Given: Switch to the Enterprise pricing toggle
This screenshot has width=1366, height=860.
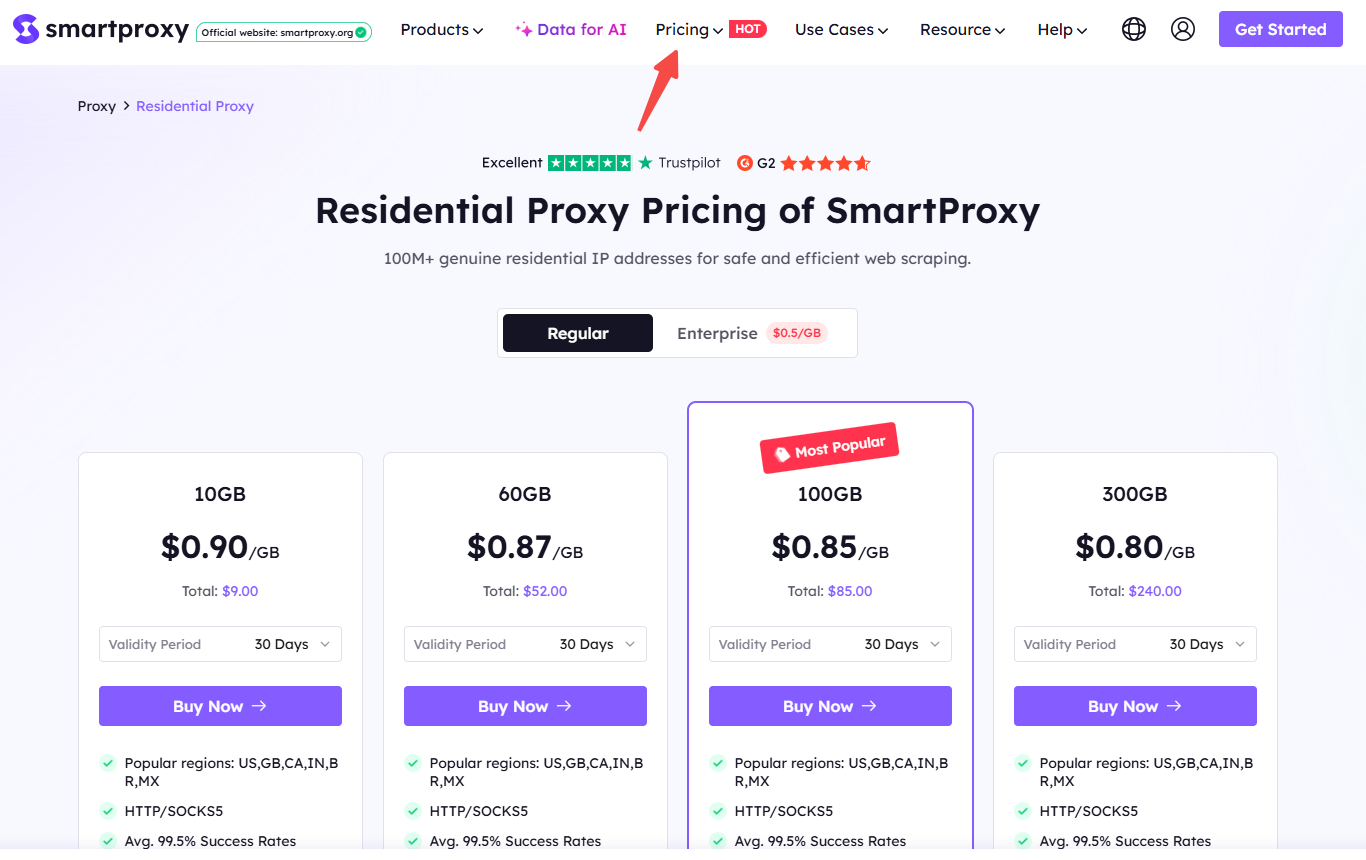Looking at the screenshot, I should tap(752, 333).
